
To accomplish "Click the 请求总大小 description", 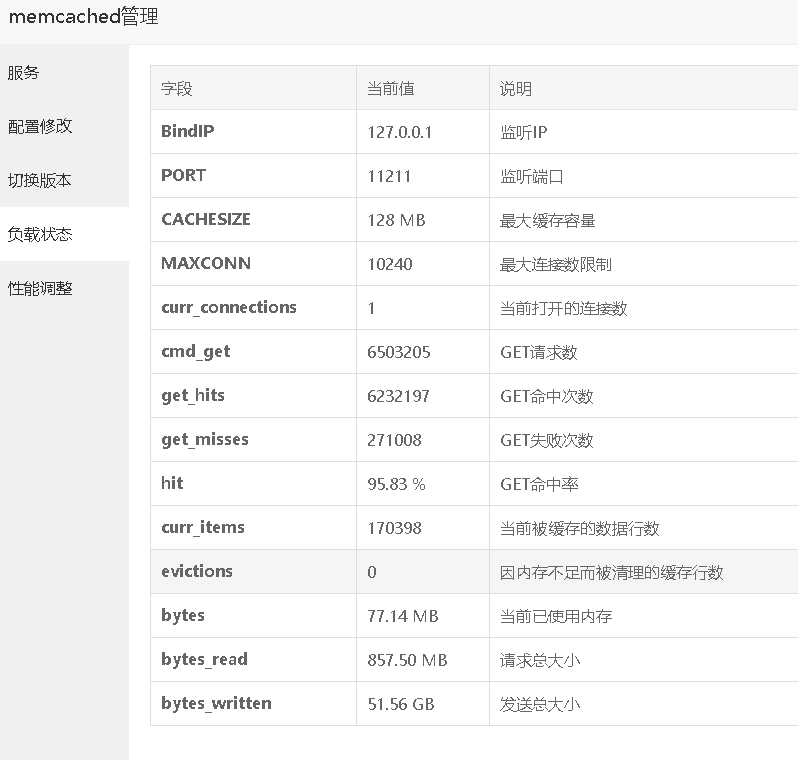I will [539, 660].
